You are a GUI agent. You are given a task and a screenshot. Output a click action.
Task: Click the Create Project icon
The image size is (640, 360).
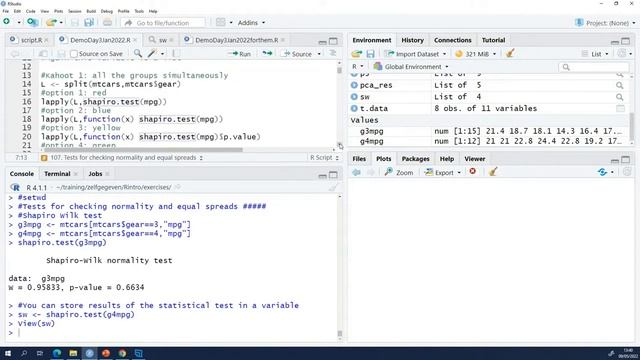32,22
